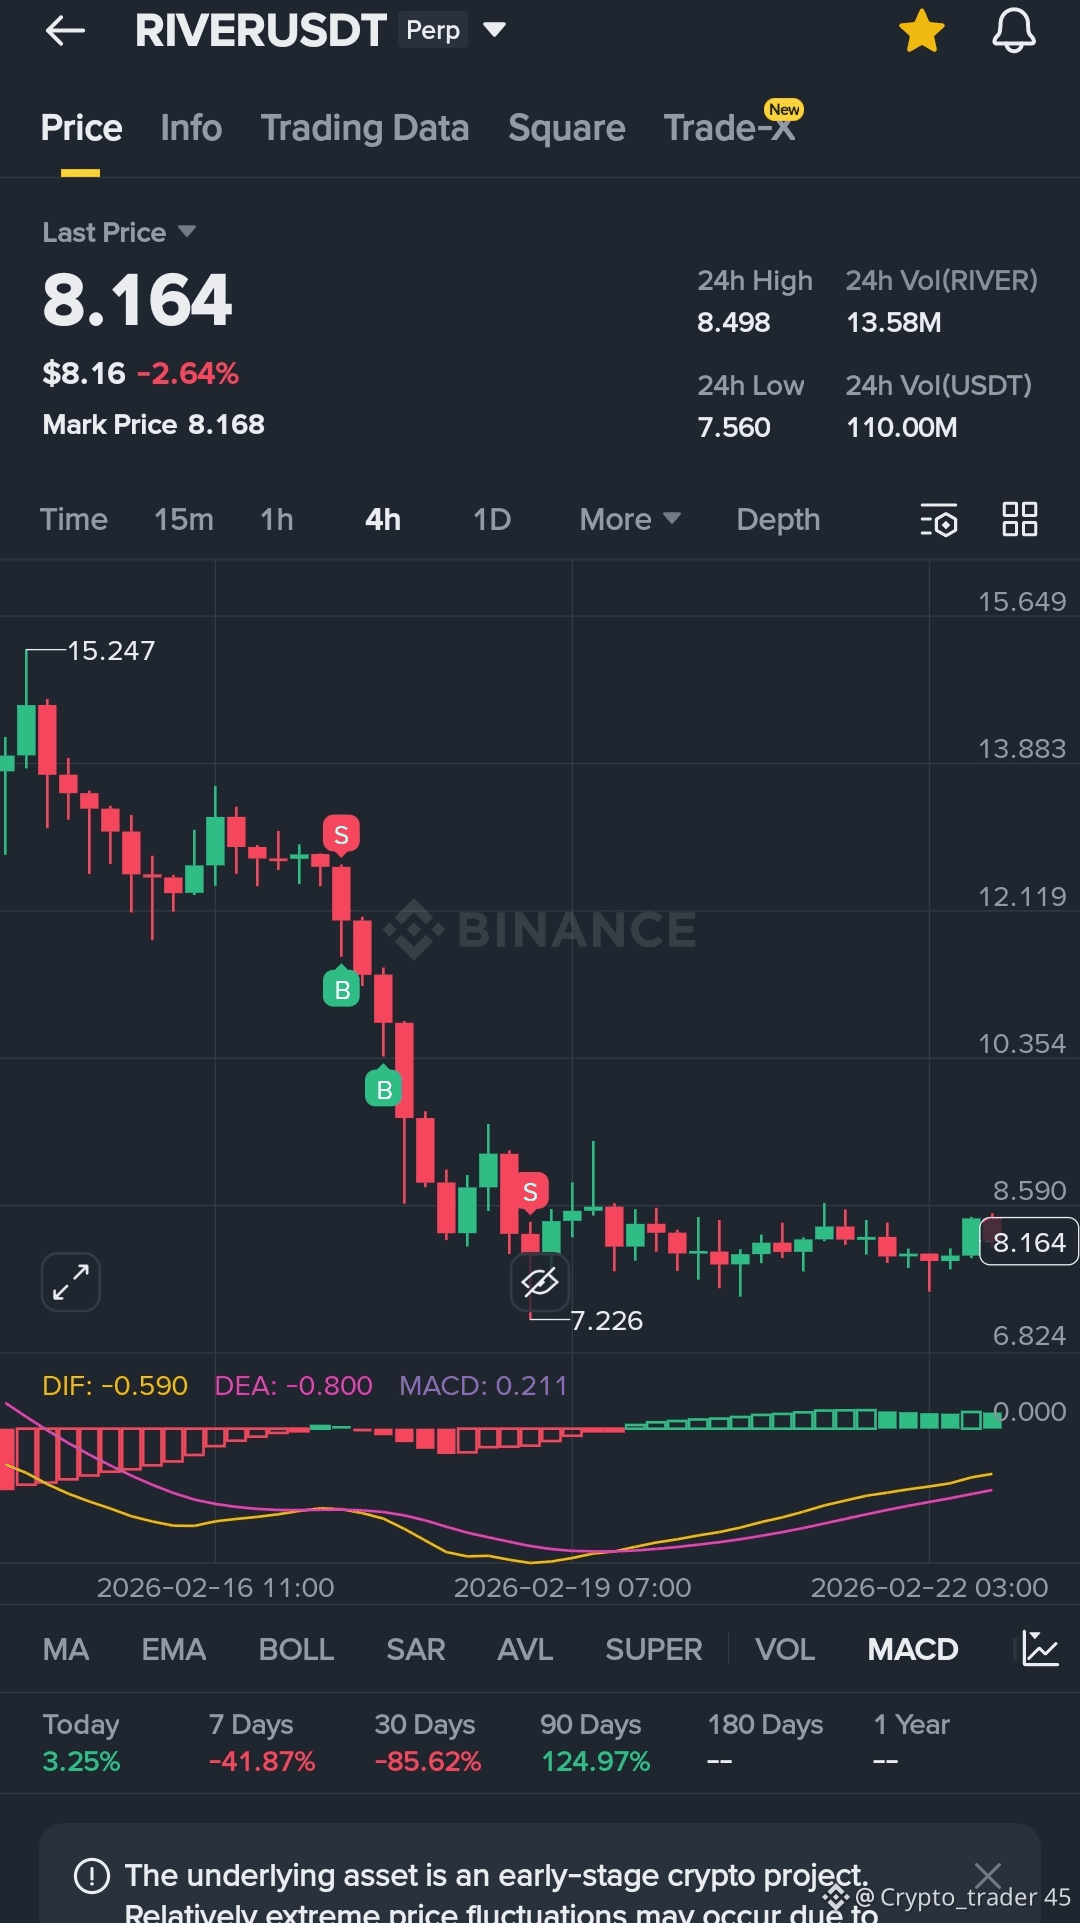Screen dimensions: 1080x1923
Task: Tap the DEA: -0.800 indicator label
Action: coord(293,1385)
